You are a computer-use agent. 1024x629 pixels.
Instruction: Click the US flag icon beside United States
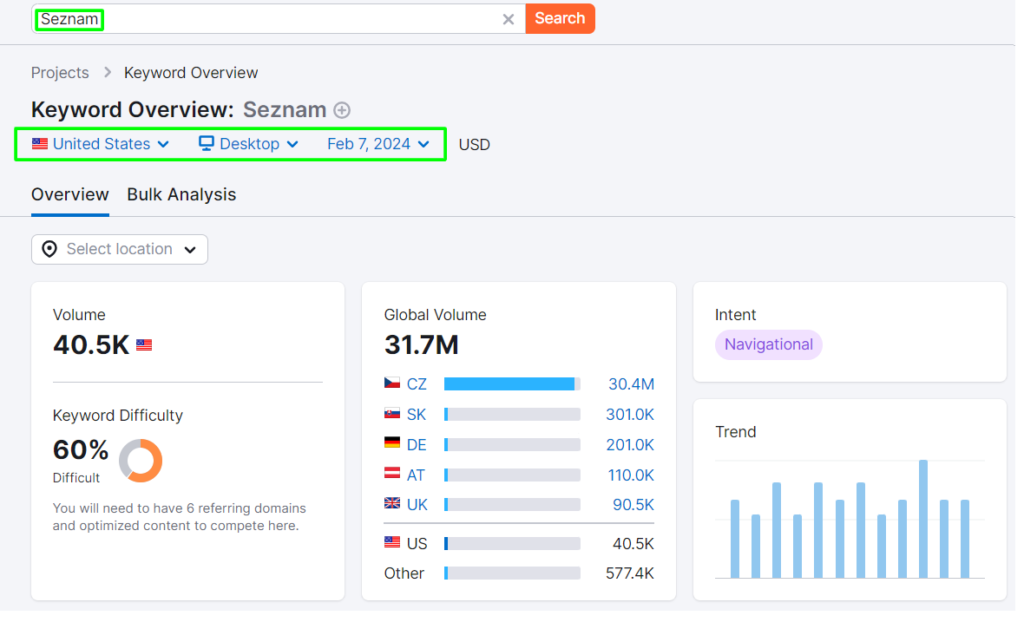[x=40, y=143]
